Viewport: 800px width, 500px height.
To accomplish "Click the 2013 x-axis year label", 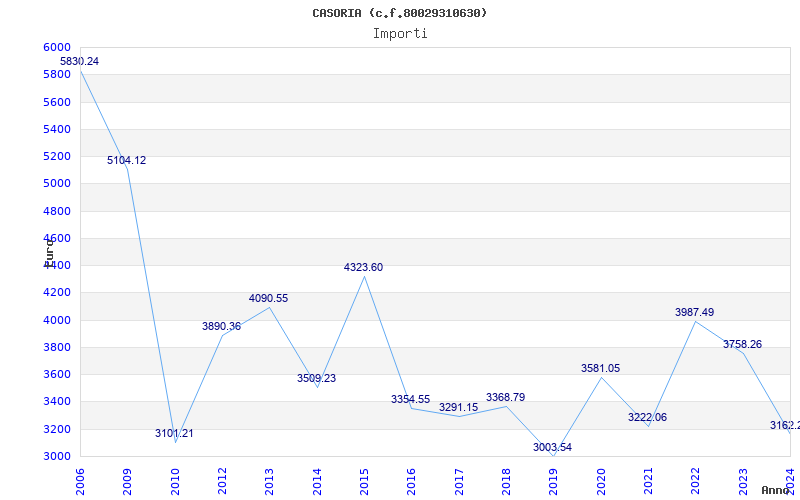I will tap(269, 482).
